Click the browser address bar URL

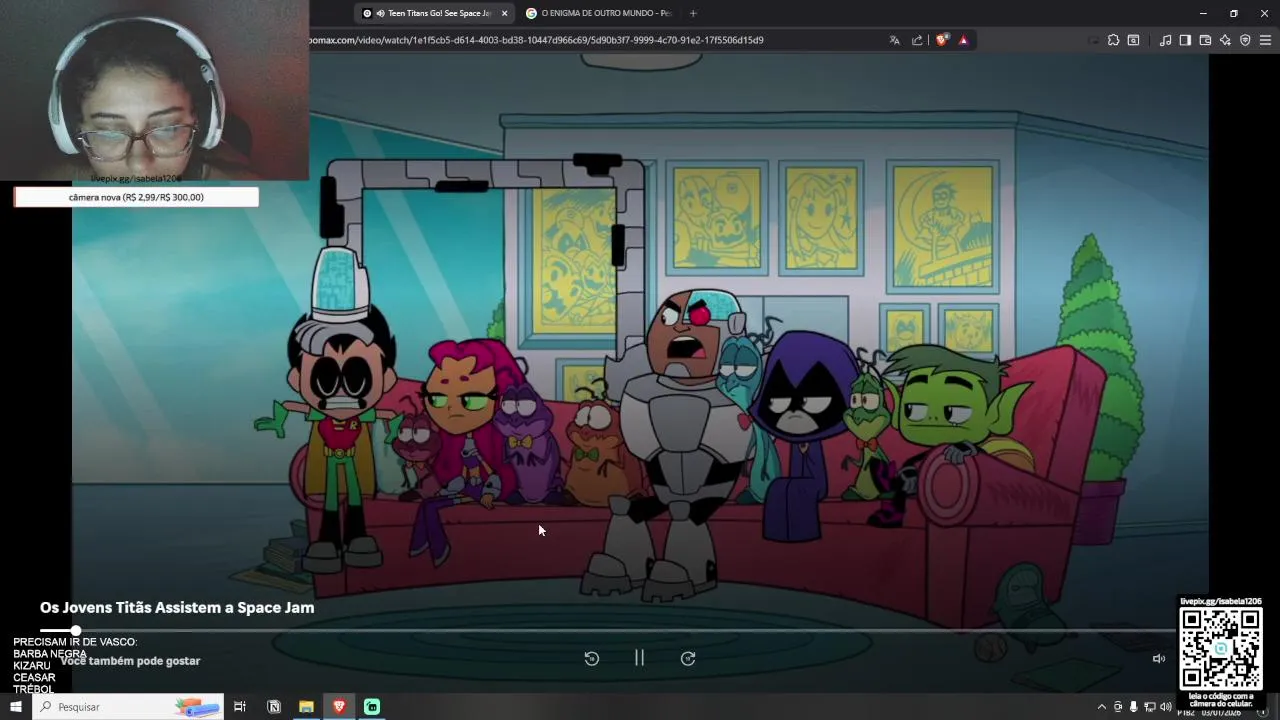(x=536, y=40)
